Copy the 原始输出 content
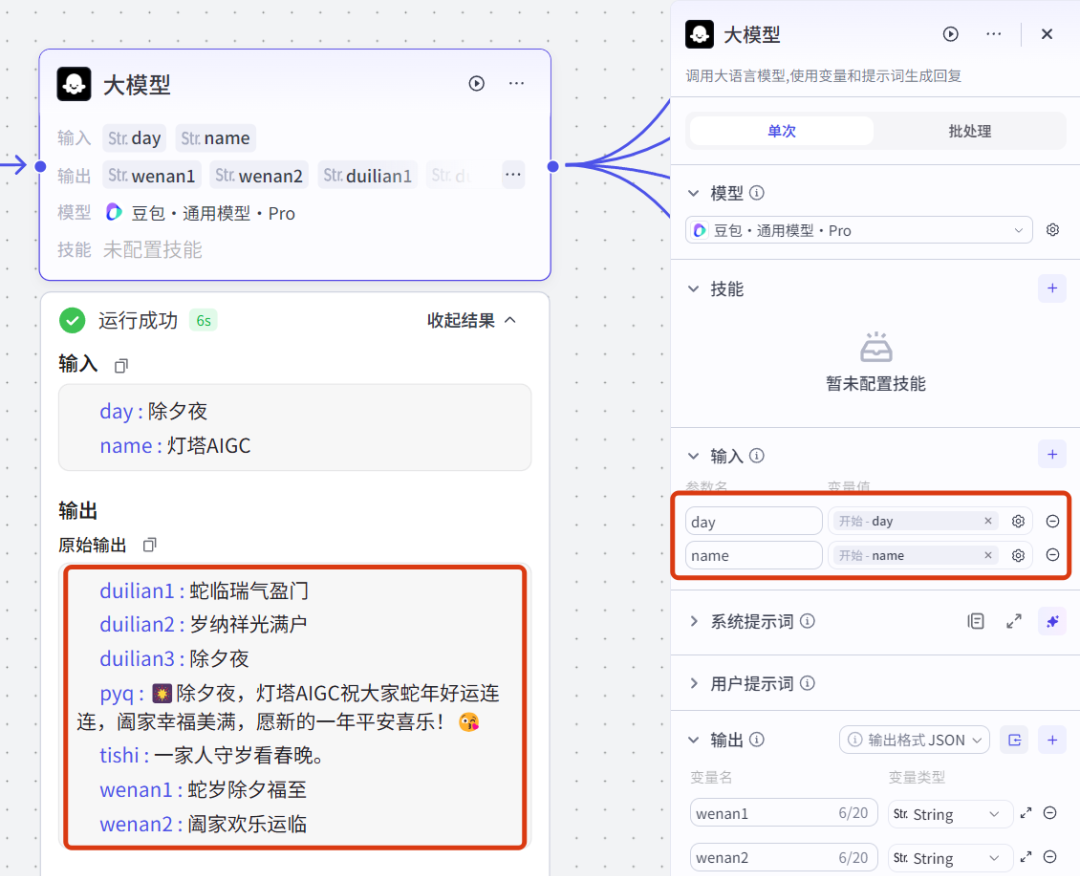Viewport: 1080px width, 876px height. [150, 545]
